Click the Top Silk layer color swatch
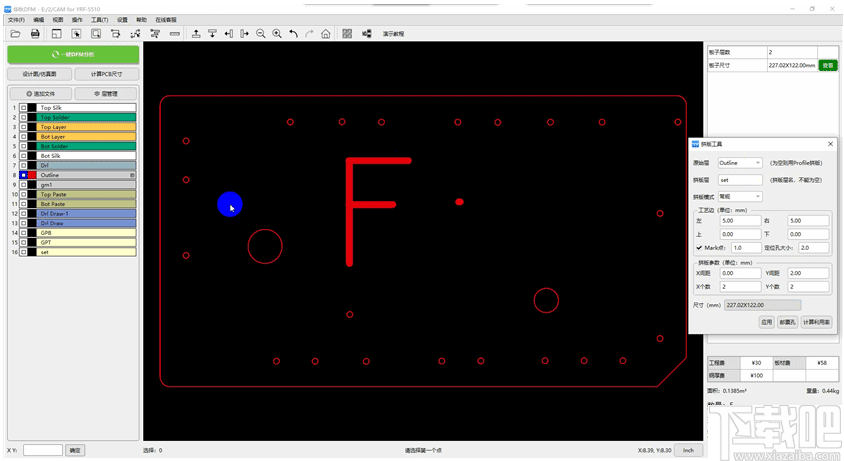The image size is (844, 461). tap(32, 108)
